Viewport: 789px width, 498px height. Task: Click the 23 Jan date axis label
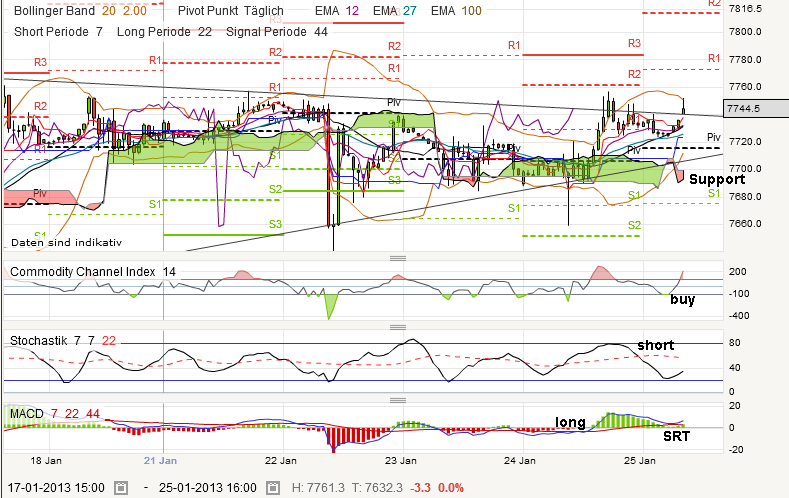(401, 460)
